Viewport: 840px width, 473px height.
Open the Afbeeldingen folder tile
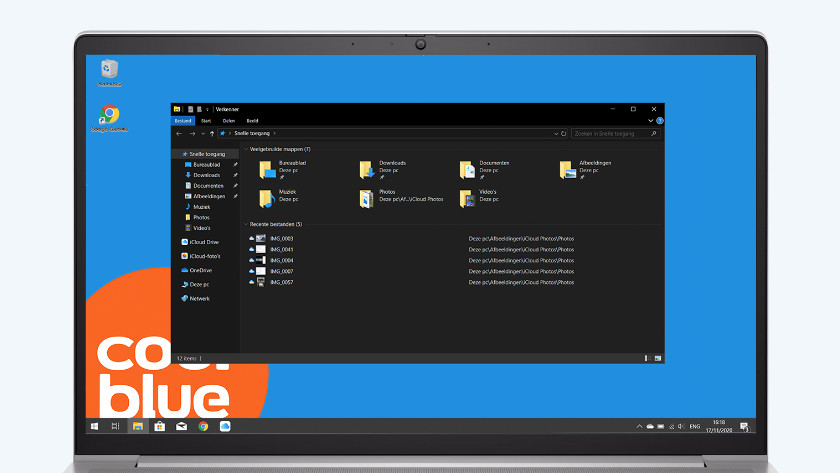point(584,169)
